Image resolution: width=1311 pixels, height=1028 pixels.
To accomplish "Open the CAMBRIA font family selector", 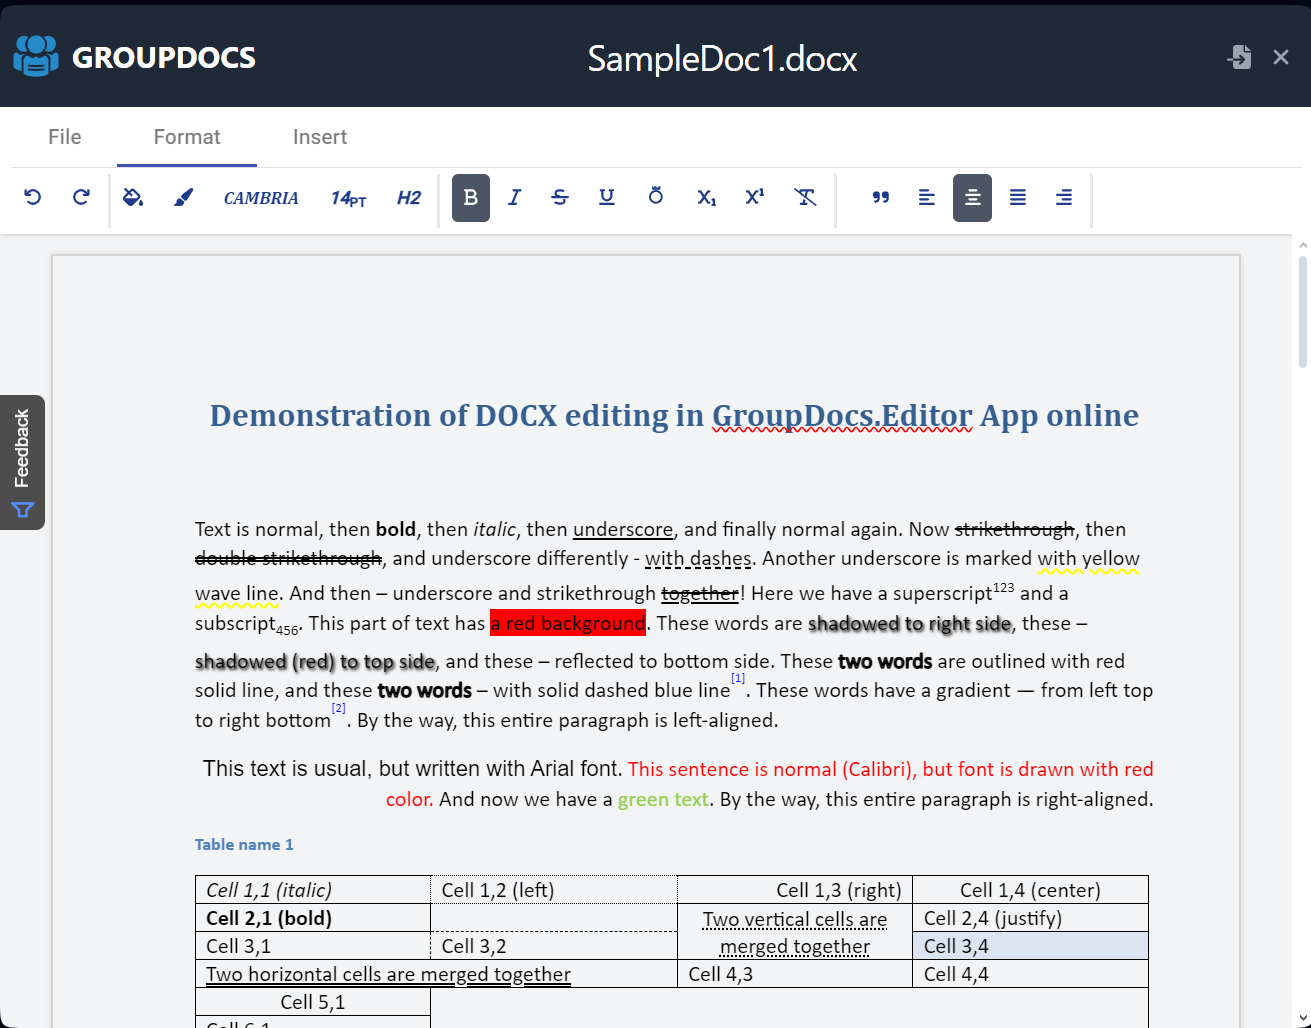I will point(260,198).
